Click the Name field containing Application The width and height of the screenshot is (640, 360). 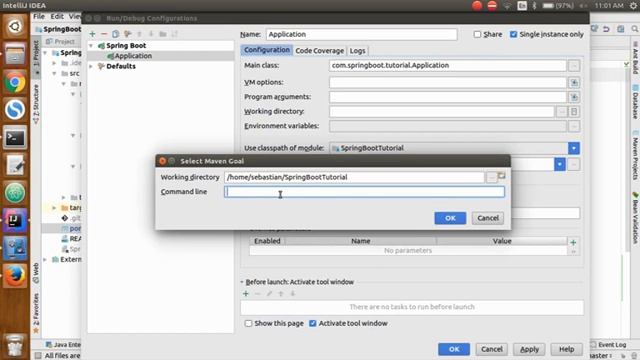coord(362,34)
